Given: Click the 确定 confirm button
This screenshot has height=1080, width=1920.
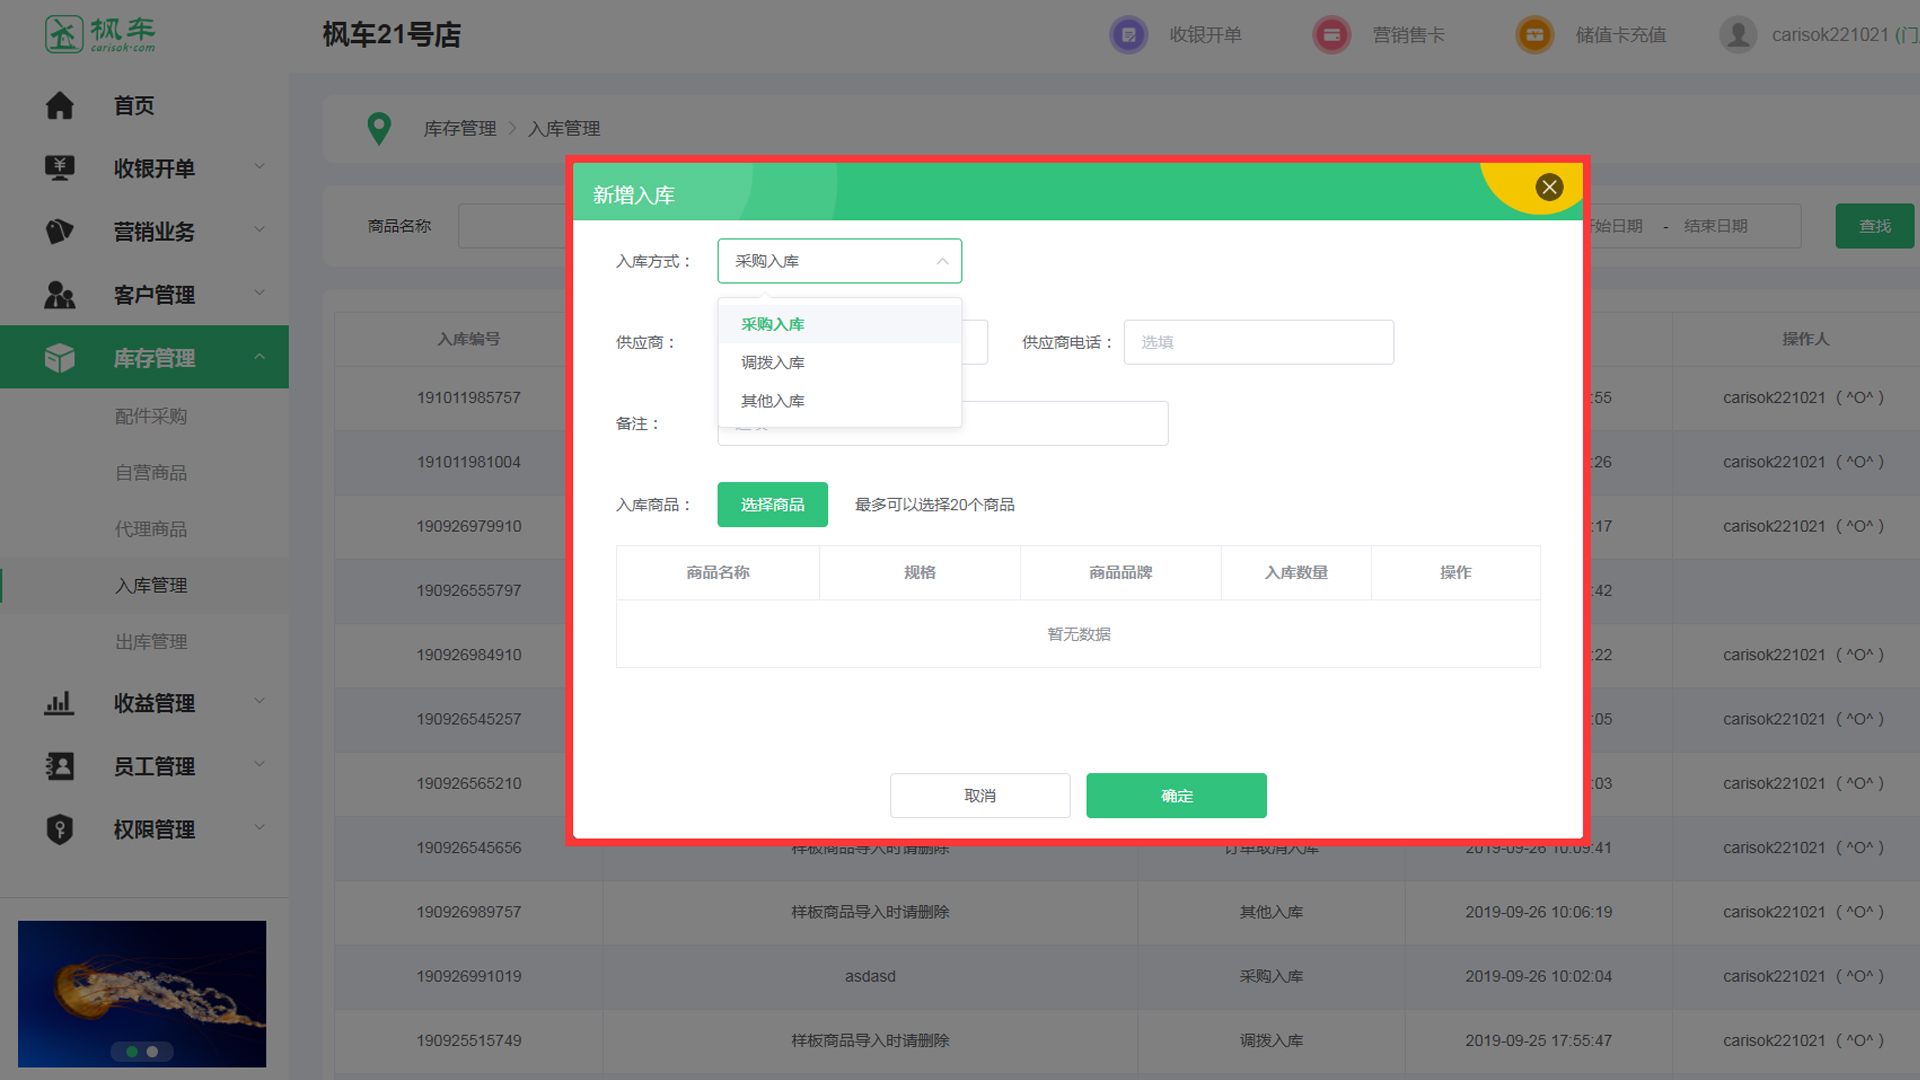Looking at the screenshot, I should click(1176, 796).
